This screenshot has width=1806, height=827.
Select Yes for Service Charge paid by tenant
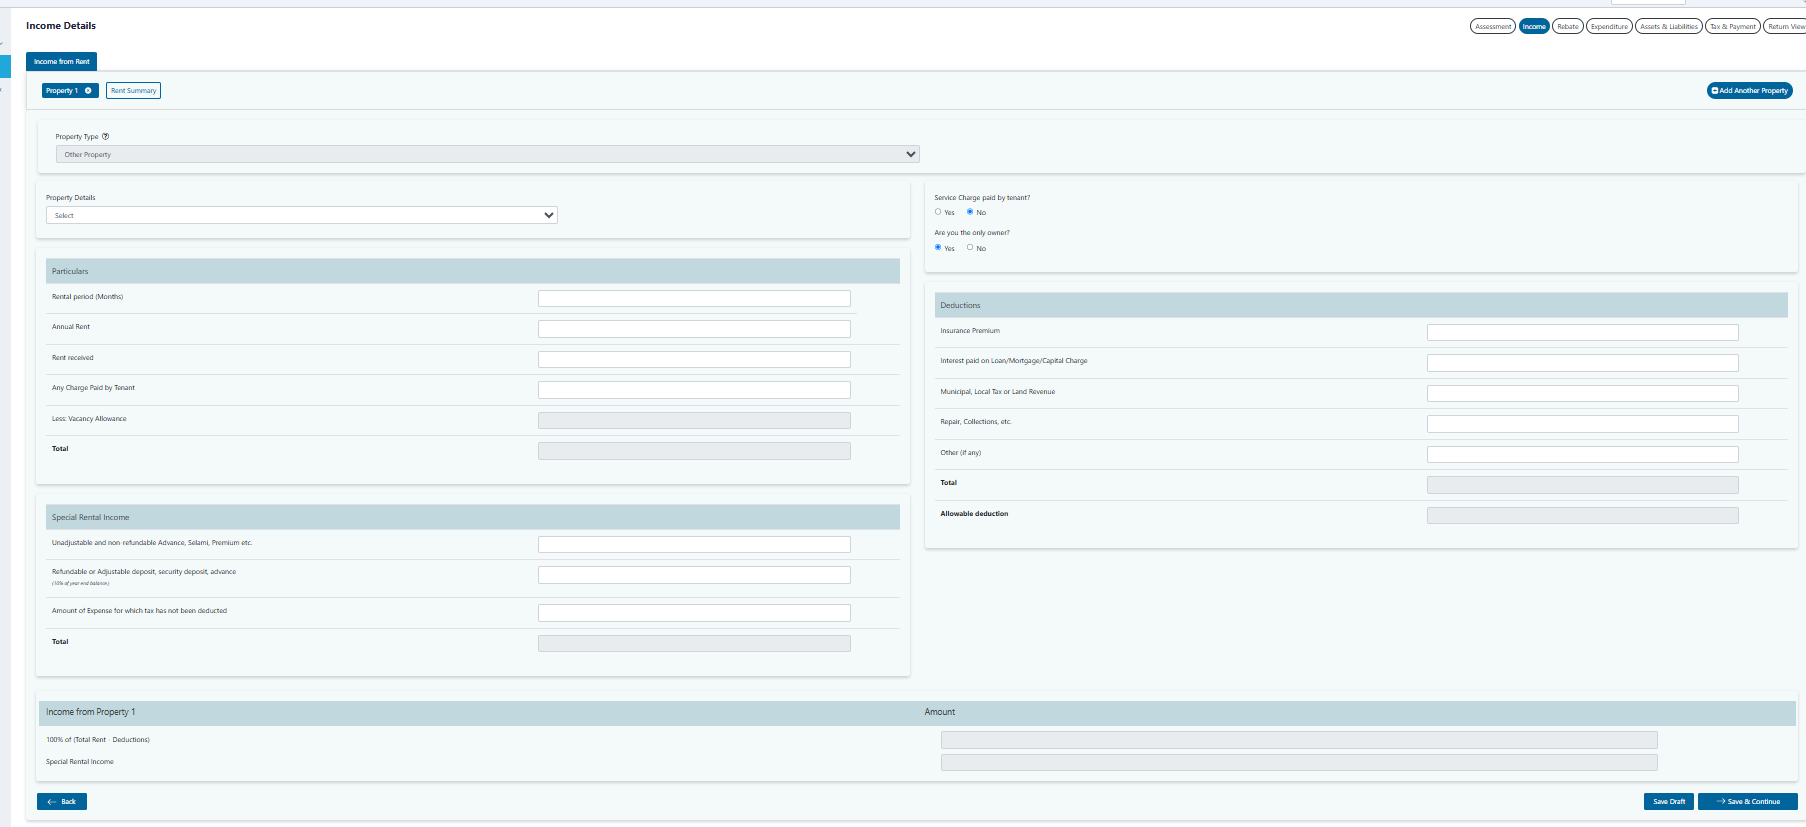click(x=938, y=212)
